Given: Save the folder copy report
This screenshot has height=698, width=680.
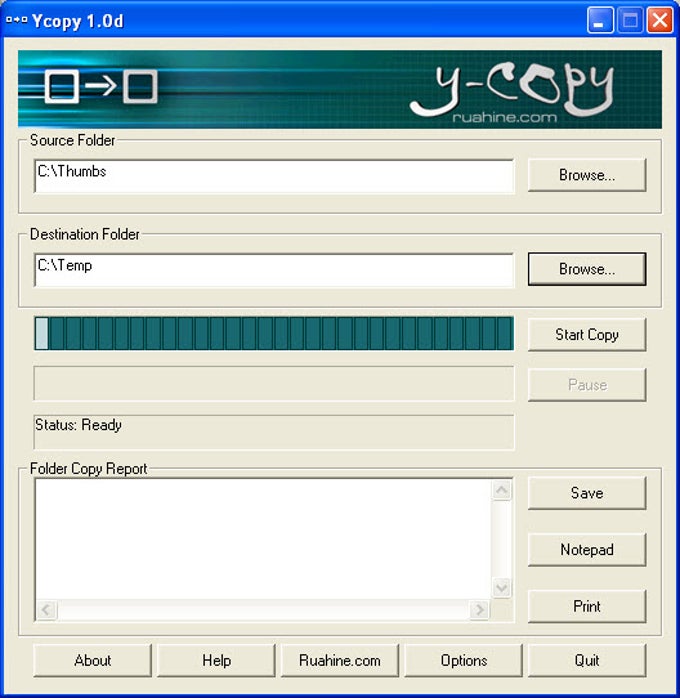Looking at the screenshot, I should click(587, 493).
